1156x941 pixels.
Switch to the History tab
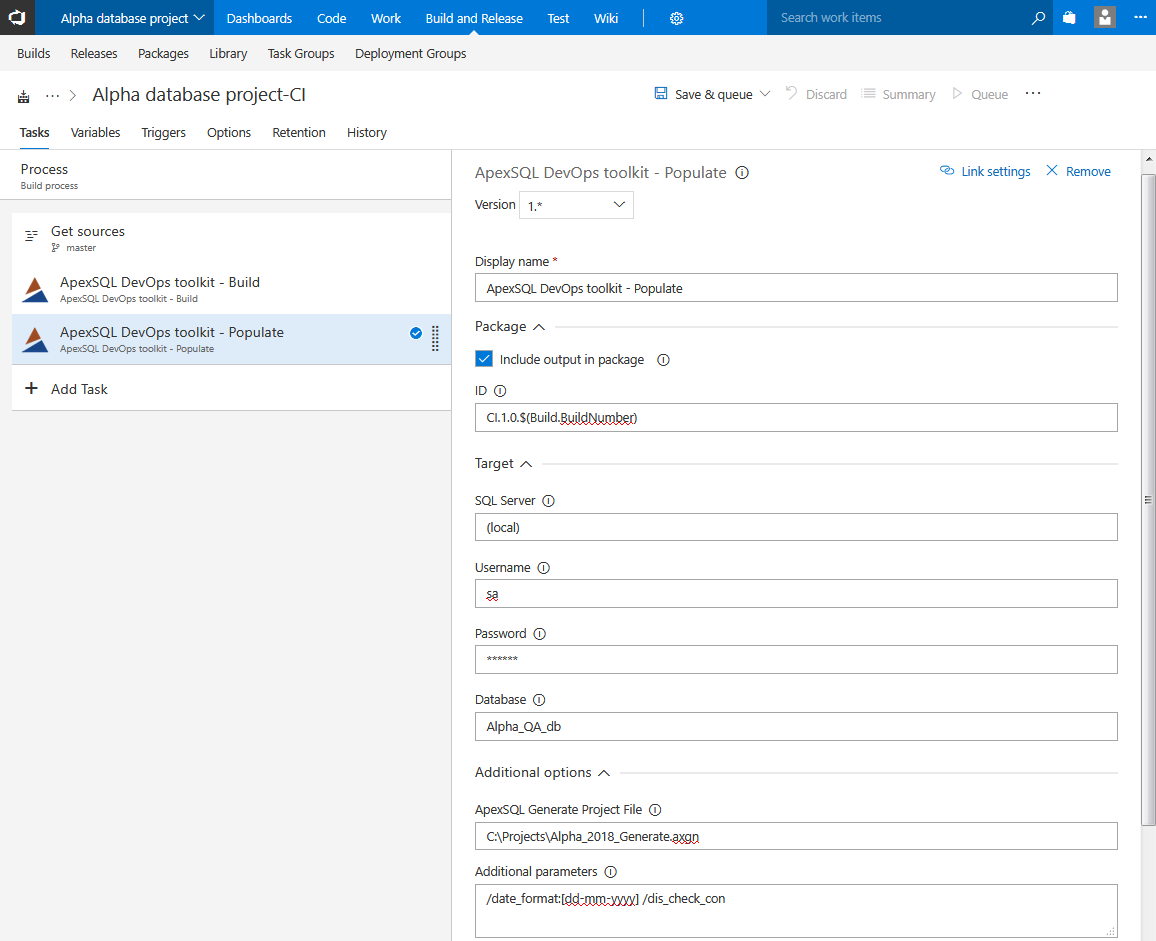click(x=366, y=133)
